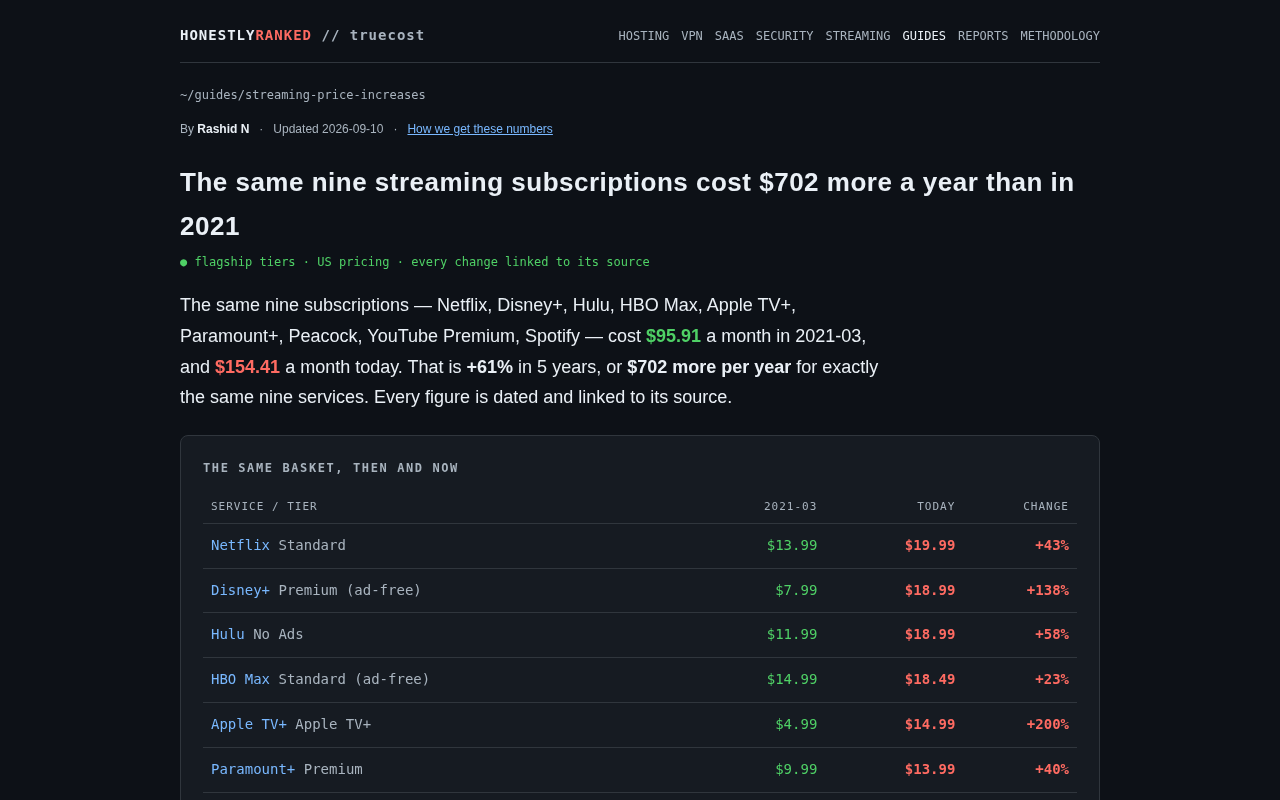Image resolution: width=1280 pixels, height=800 pixels.
Task: Click the Updated 2026-09-10 date
Action: (328, 129)
